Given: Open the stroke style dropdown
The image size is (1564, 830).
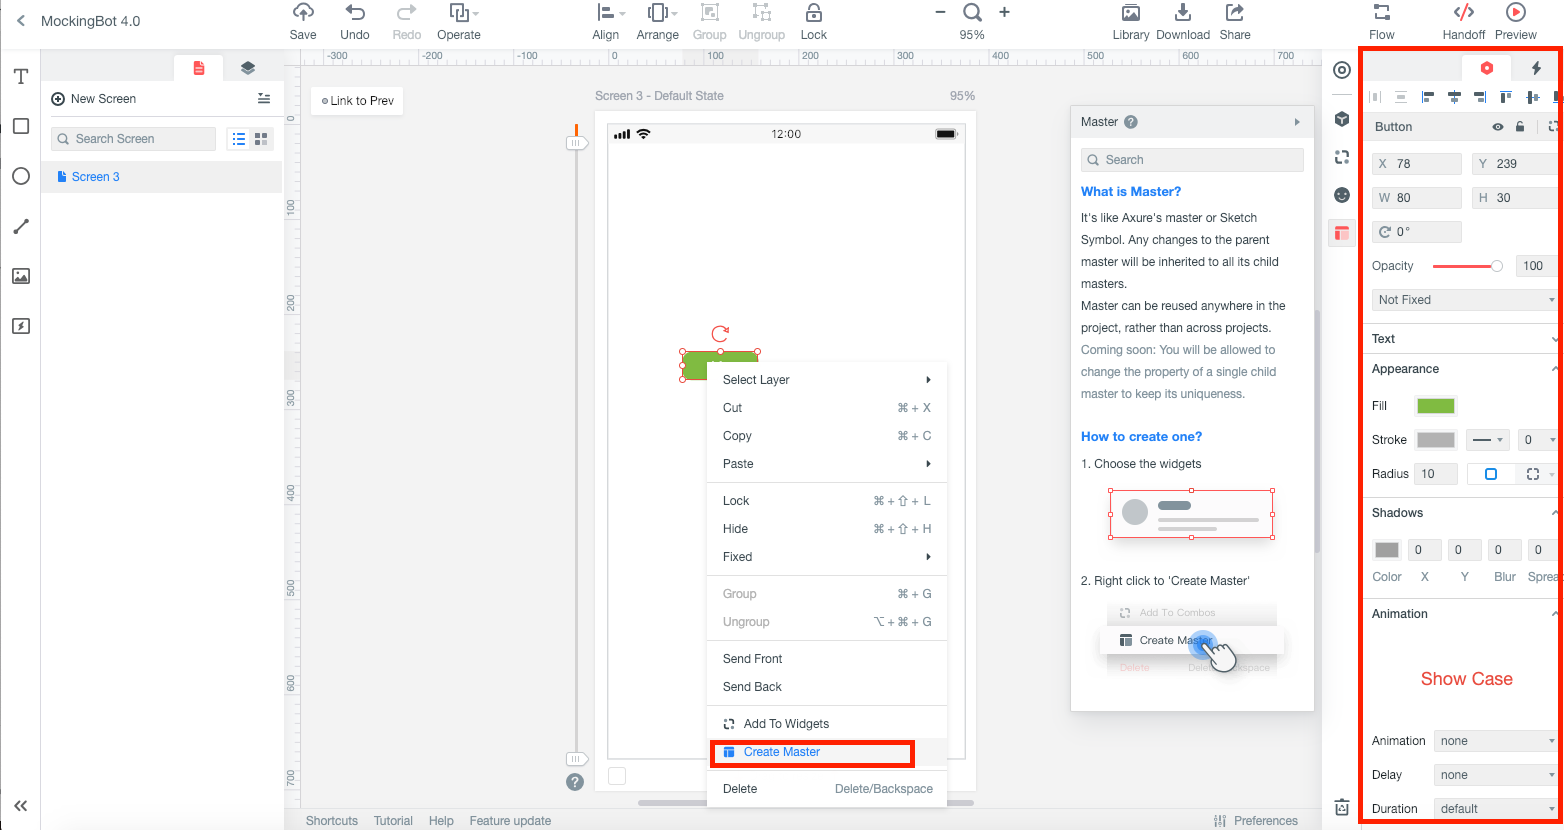Looking at the screenshot, I should (1488, 440).
